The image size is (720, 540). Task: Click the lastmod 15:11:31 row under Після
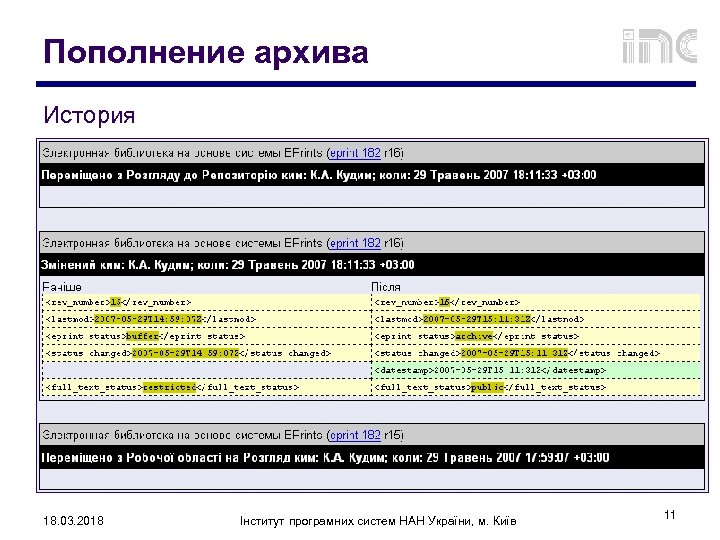click(536, 319)
